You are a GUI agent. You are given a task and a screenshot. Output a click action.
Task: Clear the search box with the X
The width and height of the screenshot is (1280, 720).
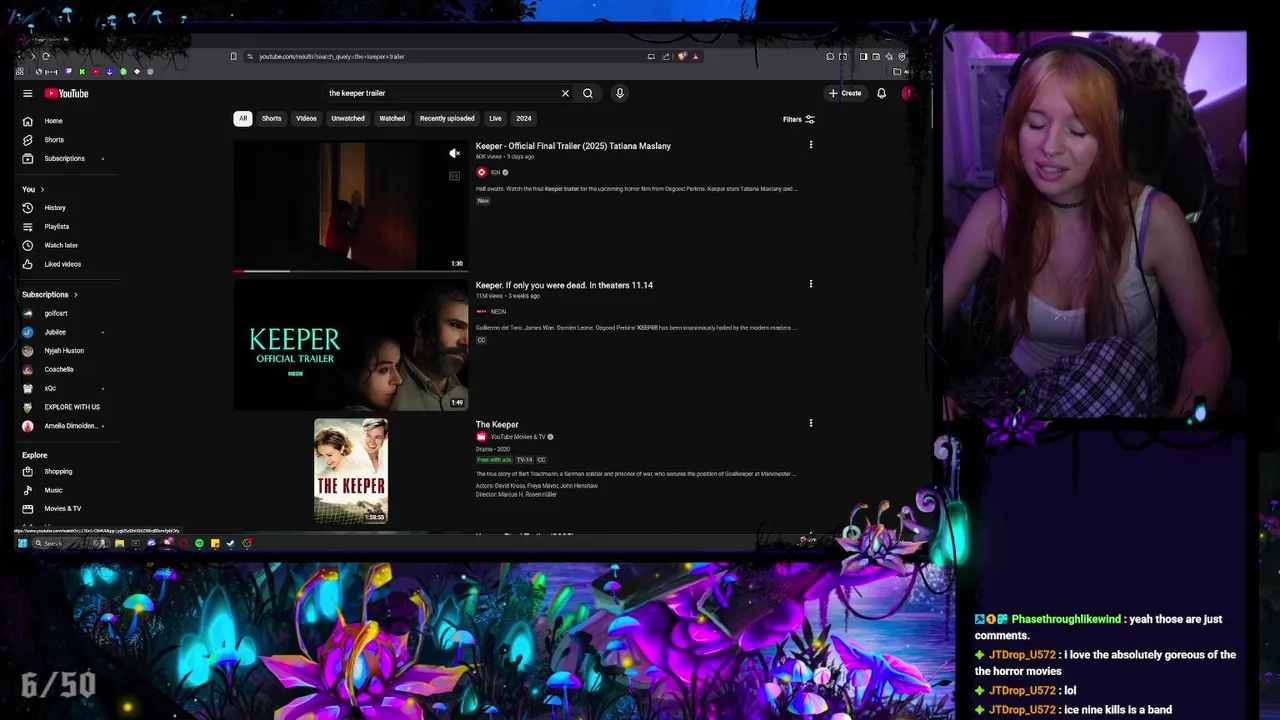[565, 93]
